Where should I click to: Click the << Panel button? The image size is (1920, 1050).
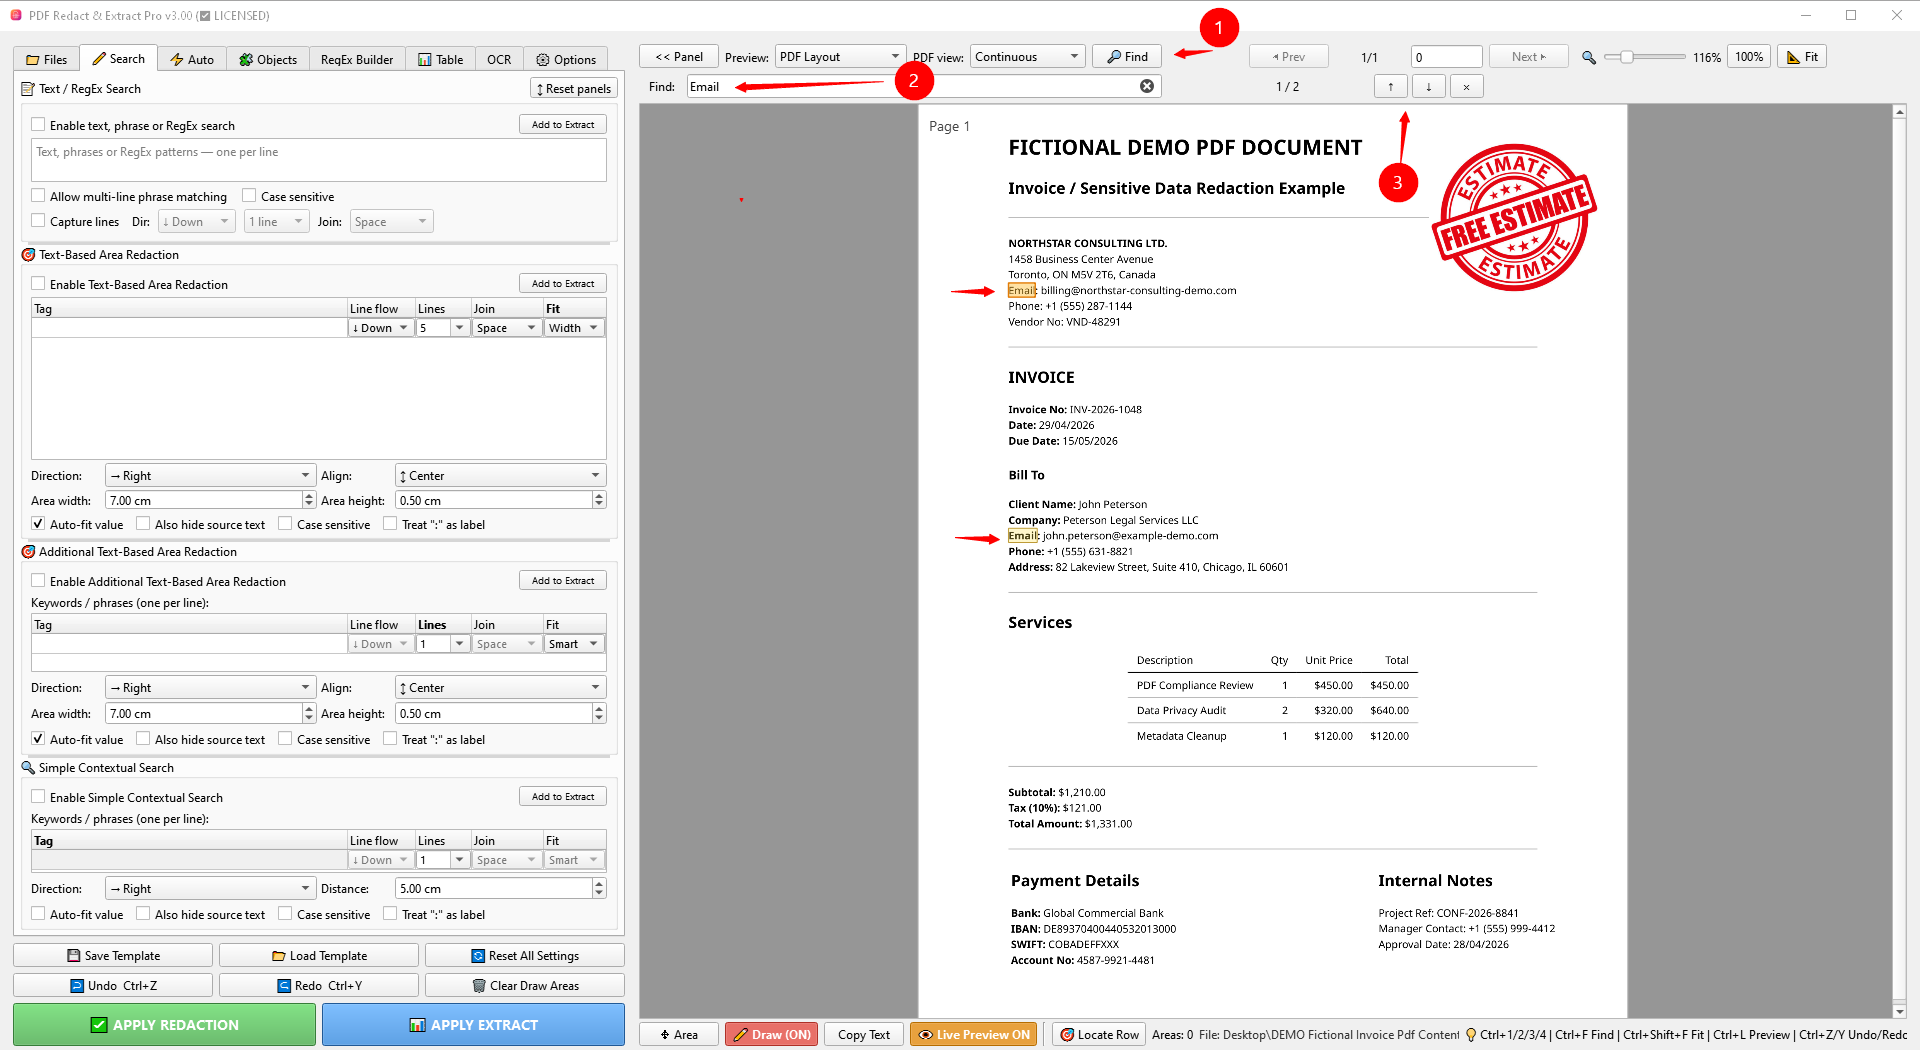click(x=679, y=57)
